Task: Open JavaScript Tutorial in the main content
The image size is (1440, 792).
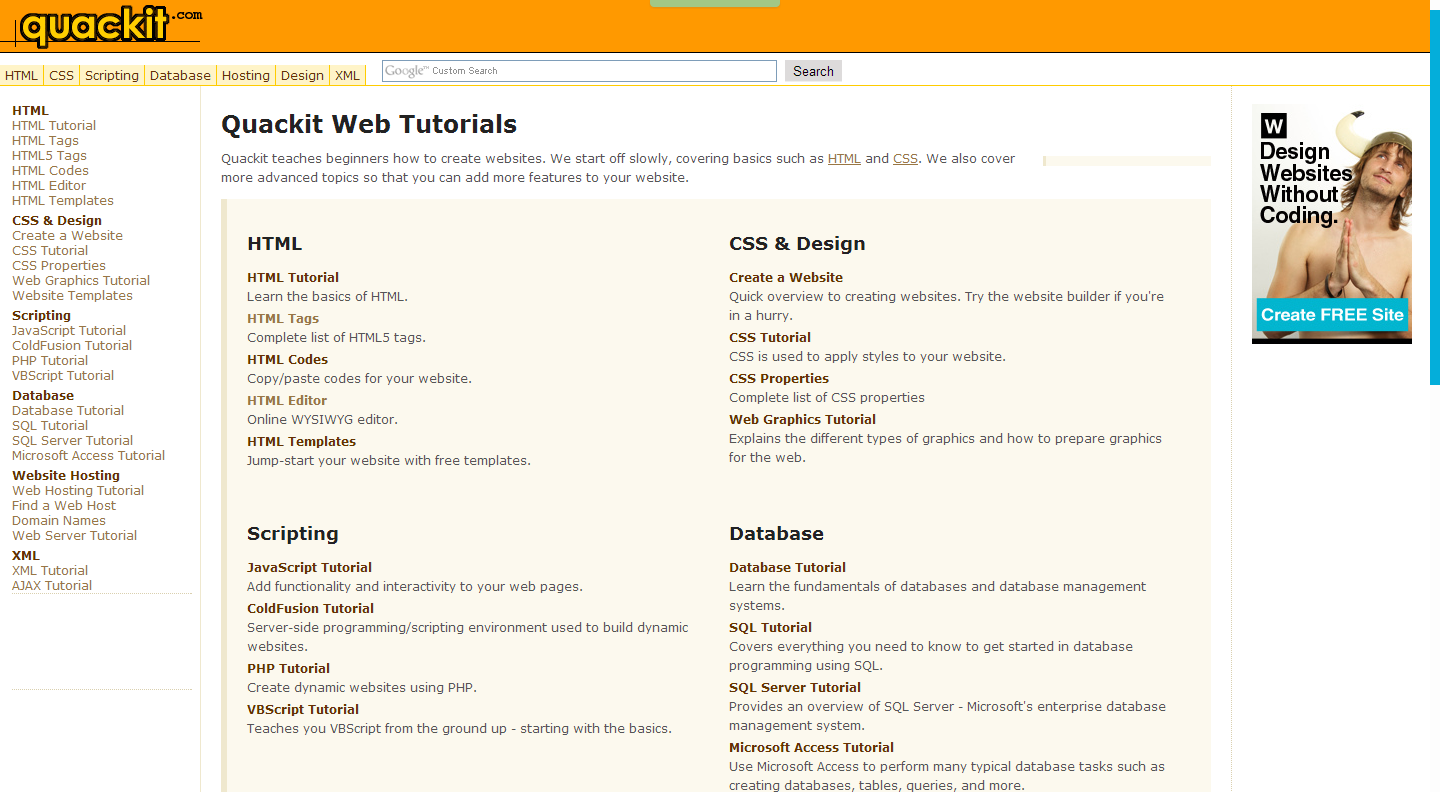Action: pos(310,568)
